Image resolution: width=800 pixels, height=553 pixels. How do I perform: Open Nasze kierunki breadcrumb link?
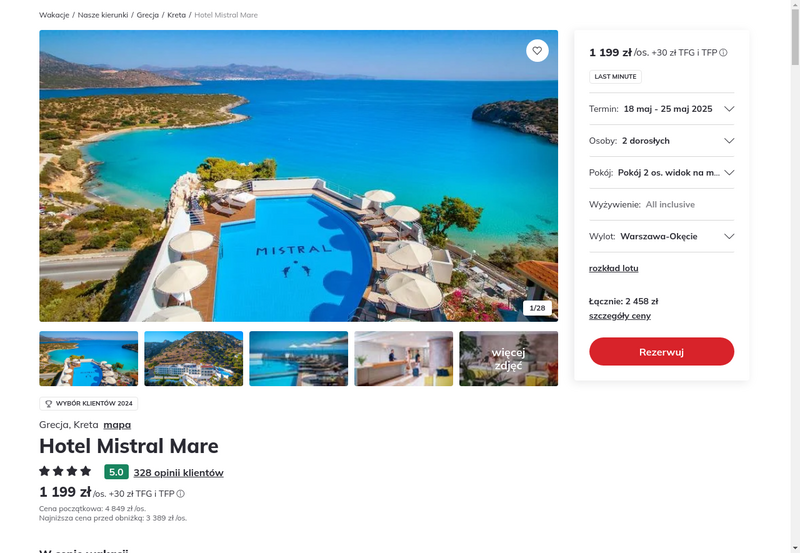click(x=103, y=15)
